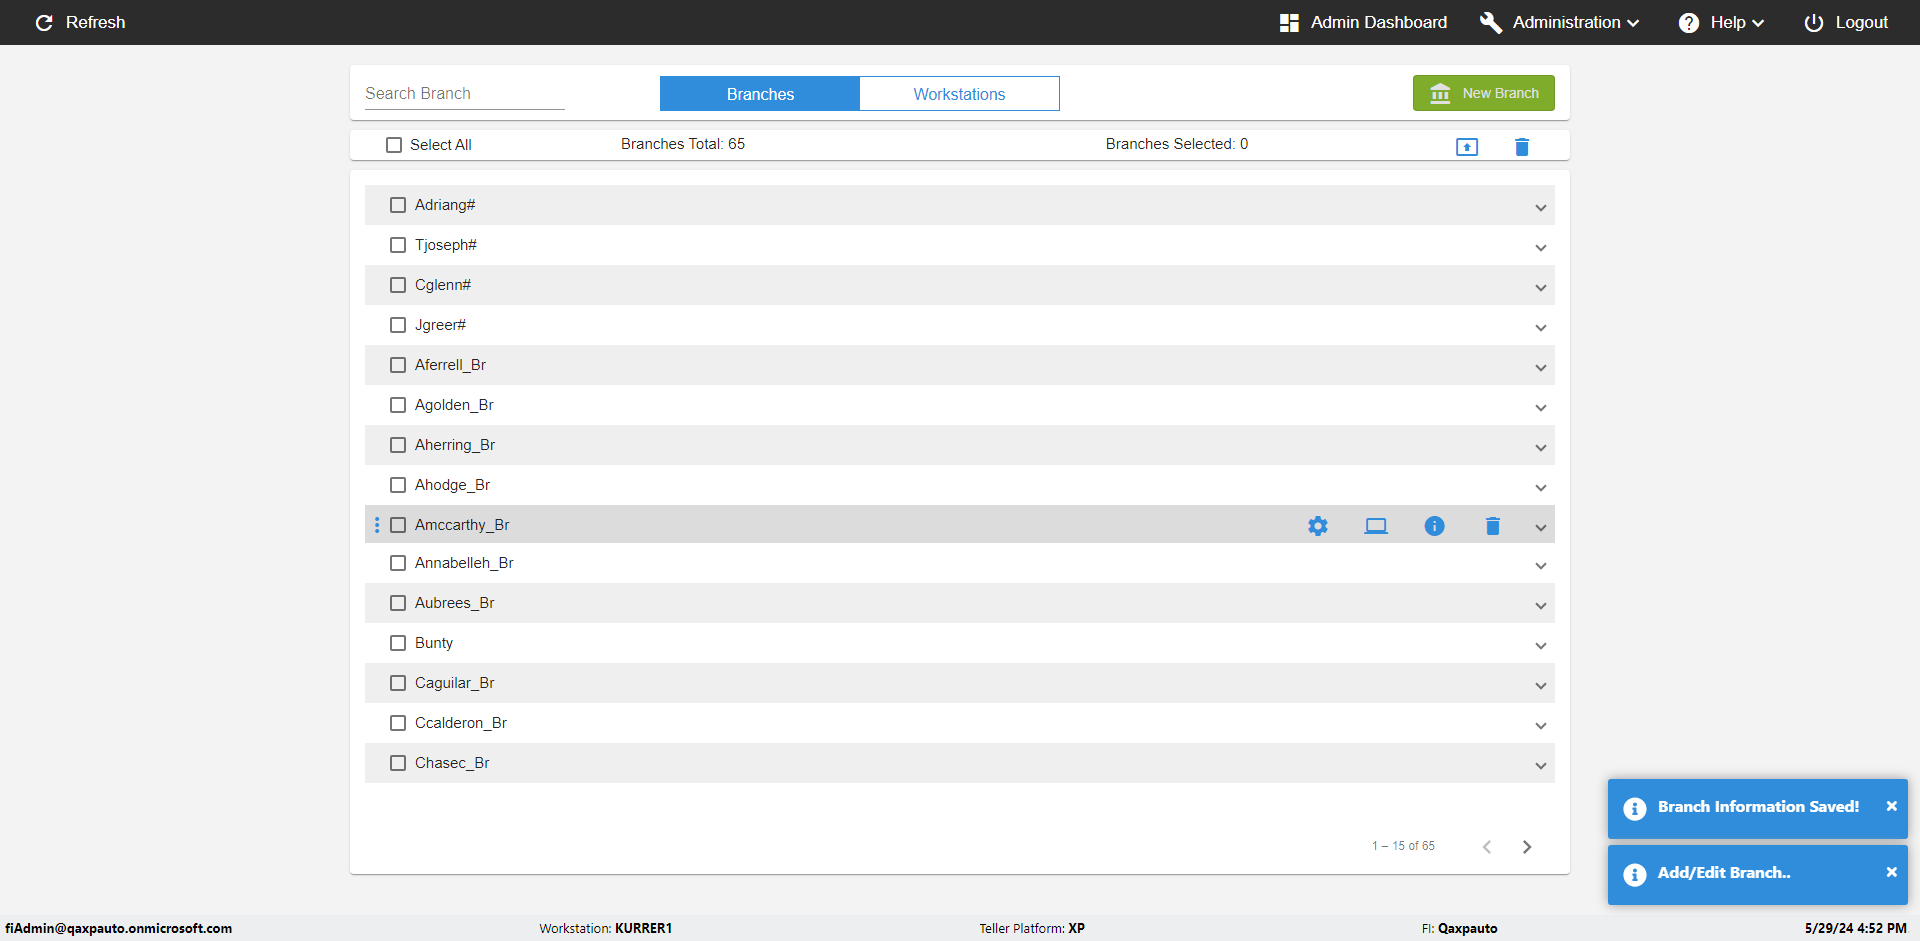Click the Workstation: KURRER1 status text
Viewport: 1920px width, 941px height.
point(606,928)
